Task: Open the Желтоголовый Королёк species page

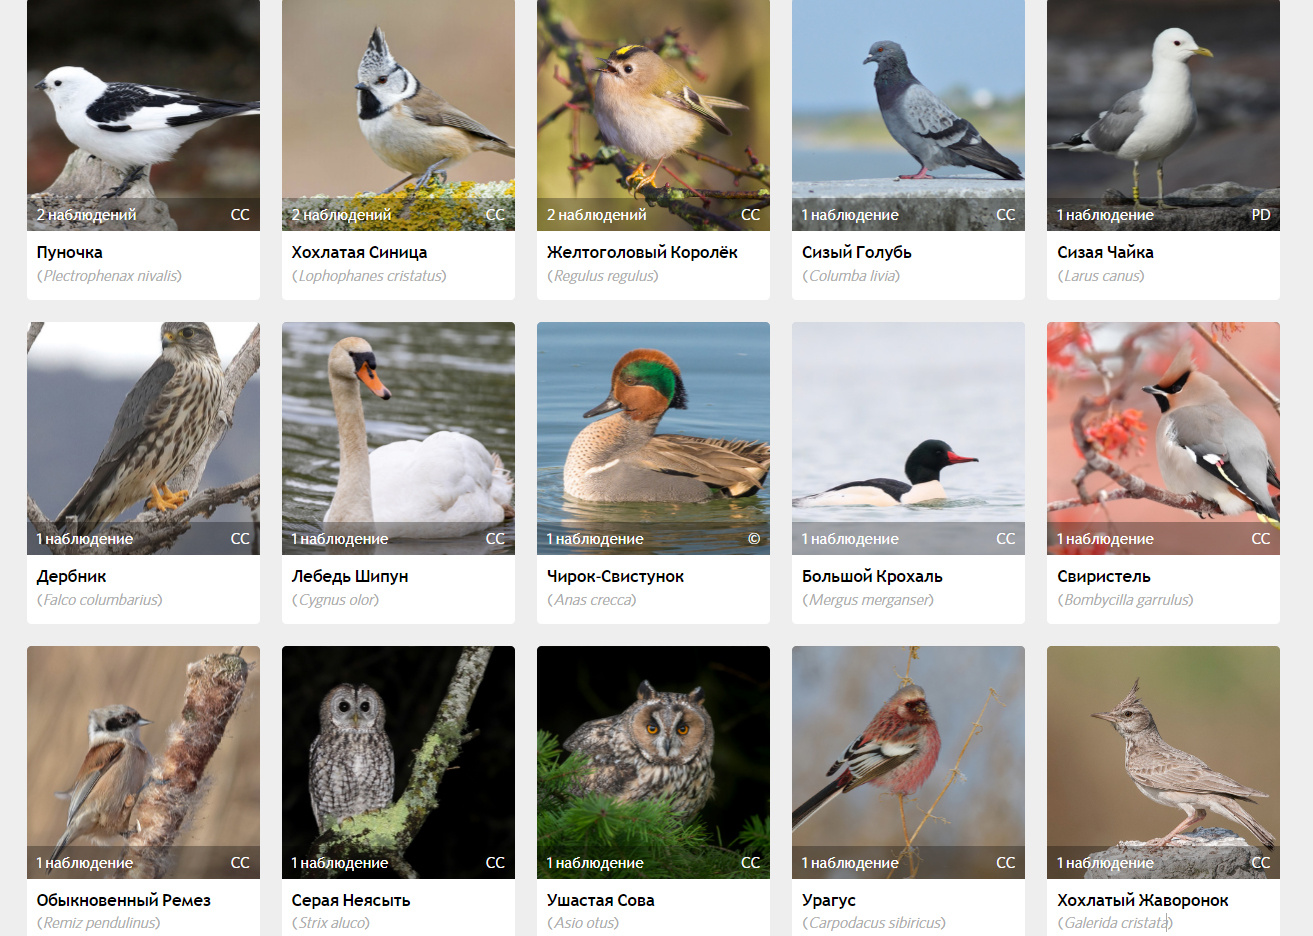Action: [x=642, y=252]
